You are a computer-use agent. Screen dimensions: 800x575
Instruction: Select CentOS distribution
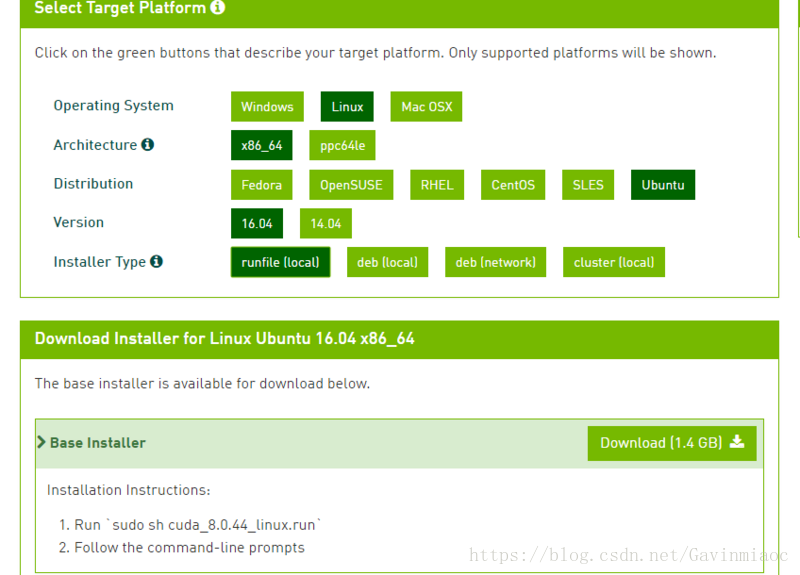[x=513, y=185]
